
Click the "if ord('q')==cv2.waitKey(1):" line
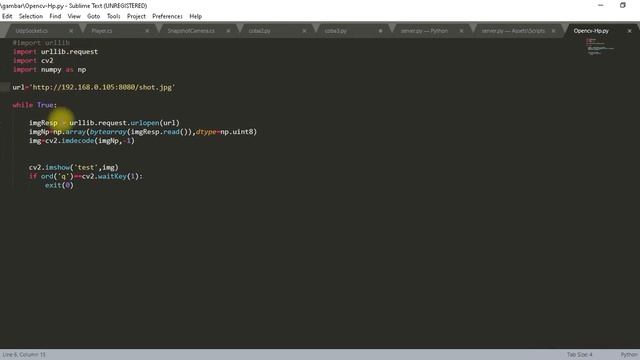coord(86,176)
